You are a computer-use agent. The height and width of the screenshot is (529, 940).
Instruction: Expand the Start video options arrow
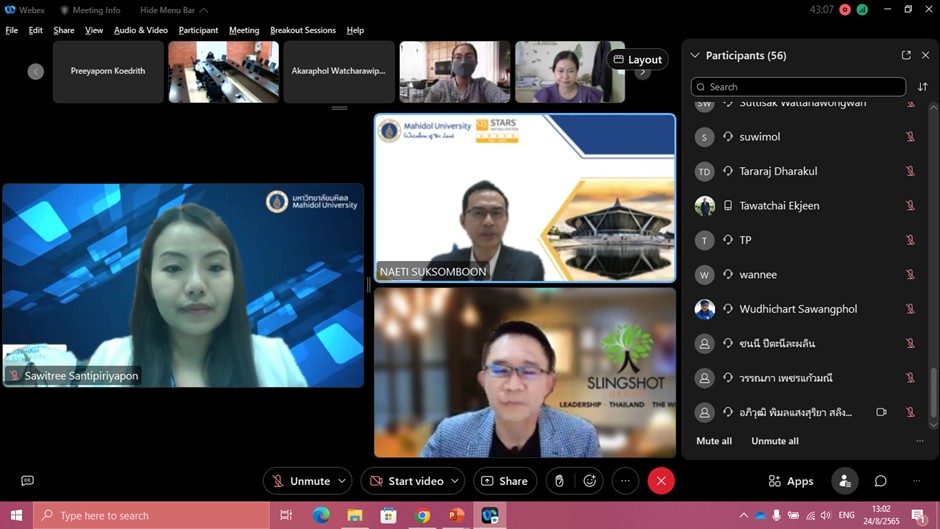pos(454,481)
